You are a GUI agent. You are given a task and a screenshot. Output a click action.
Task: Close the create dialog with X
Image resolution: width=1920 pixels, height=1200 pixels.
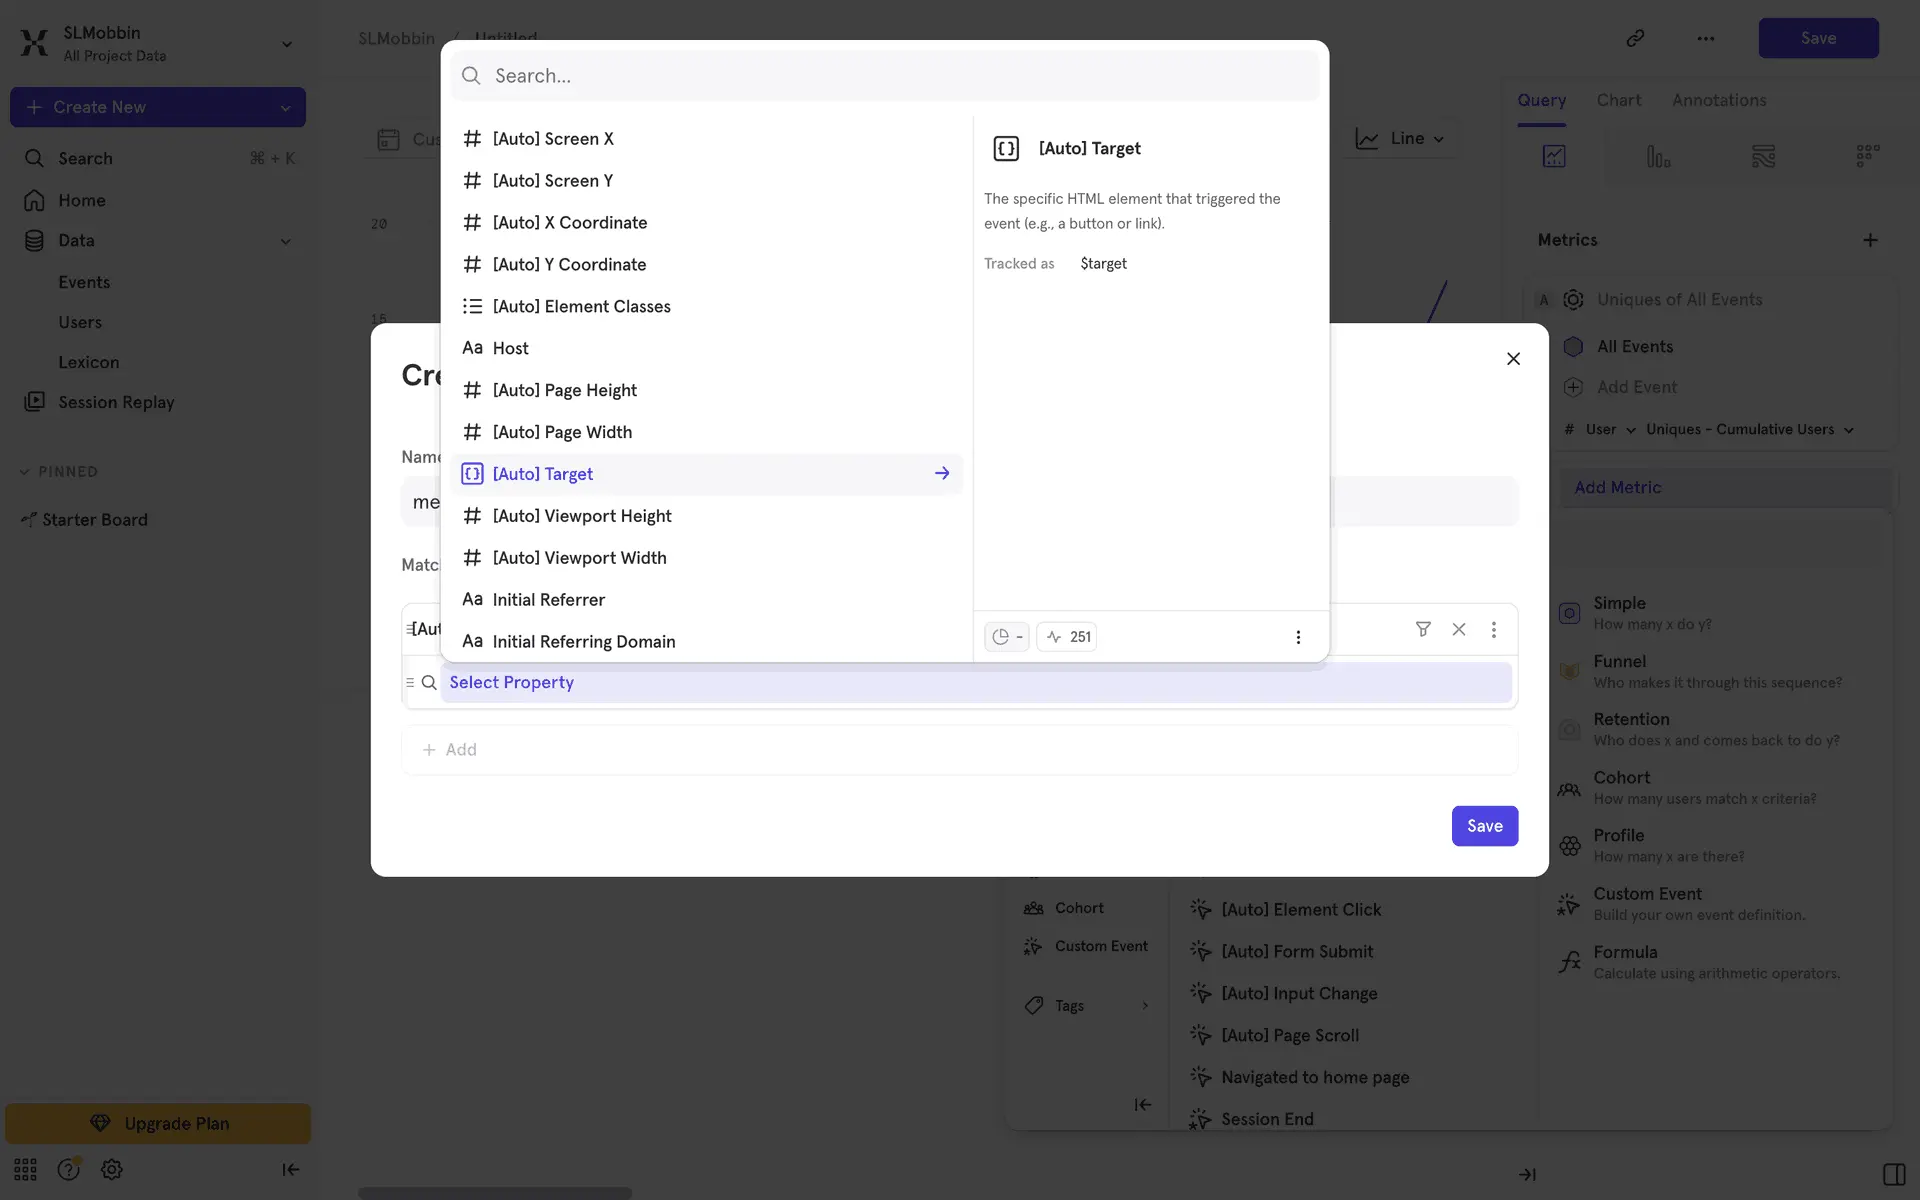pyautogui.click(x=1513, y=359)
